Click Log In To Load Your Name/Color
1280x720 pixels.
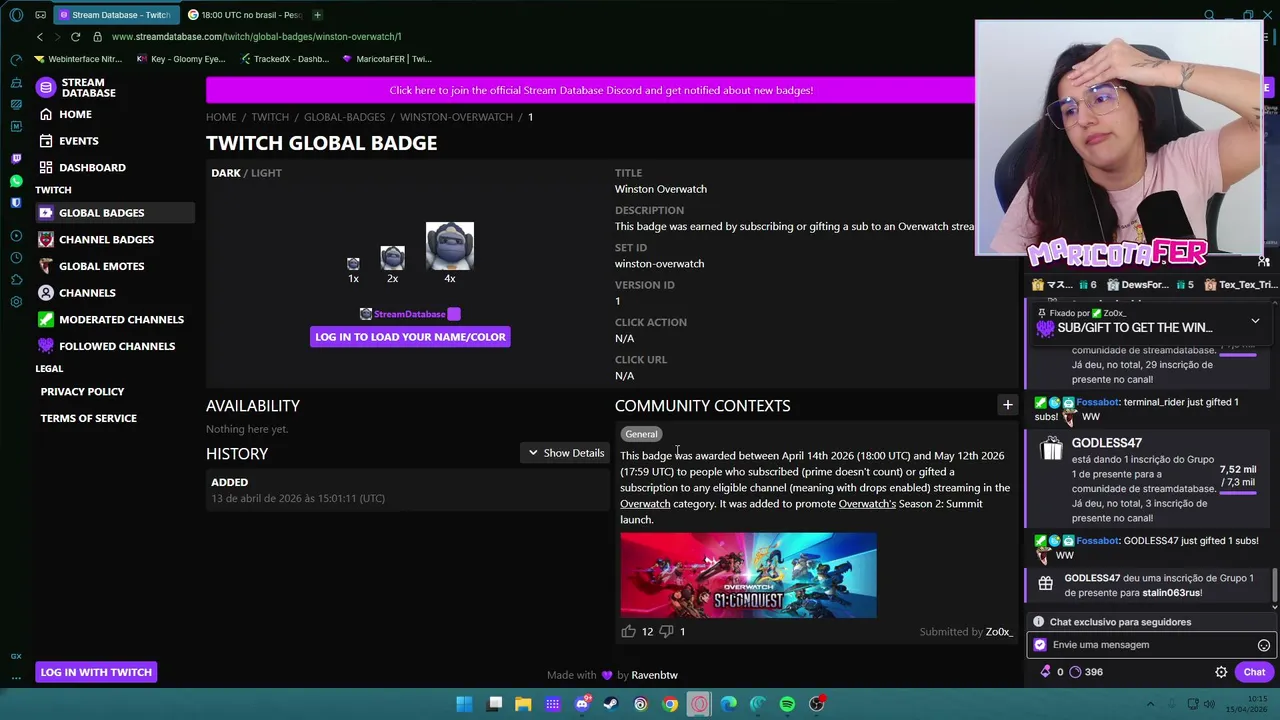pyautogui.click(x=410, y=337)
